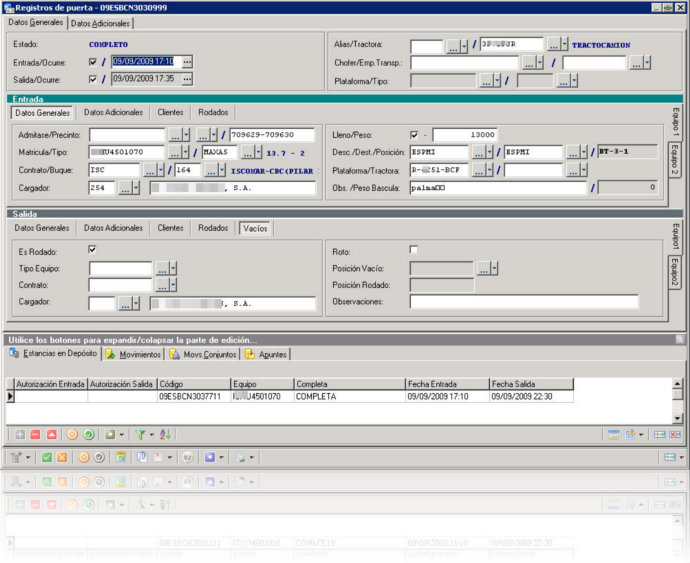Click the green funnel filter icon
The height and width of the screenshot is (563, 690).
coord(140,435)
